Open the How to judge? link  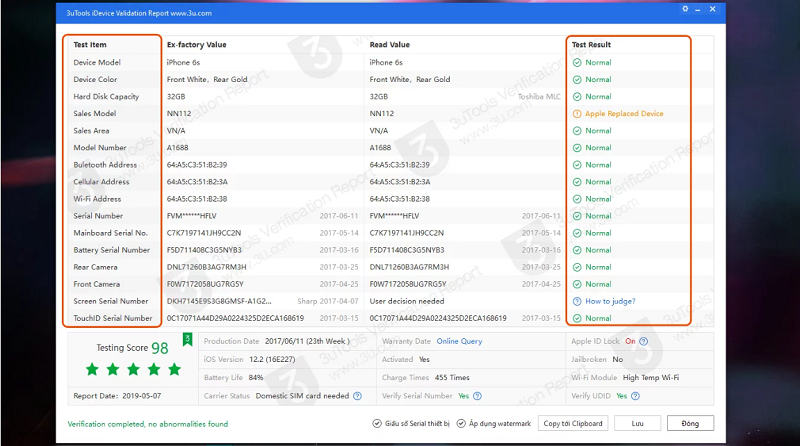click(x=610, y=302)
